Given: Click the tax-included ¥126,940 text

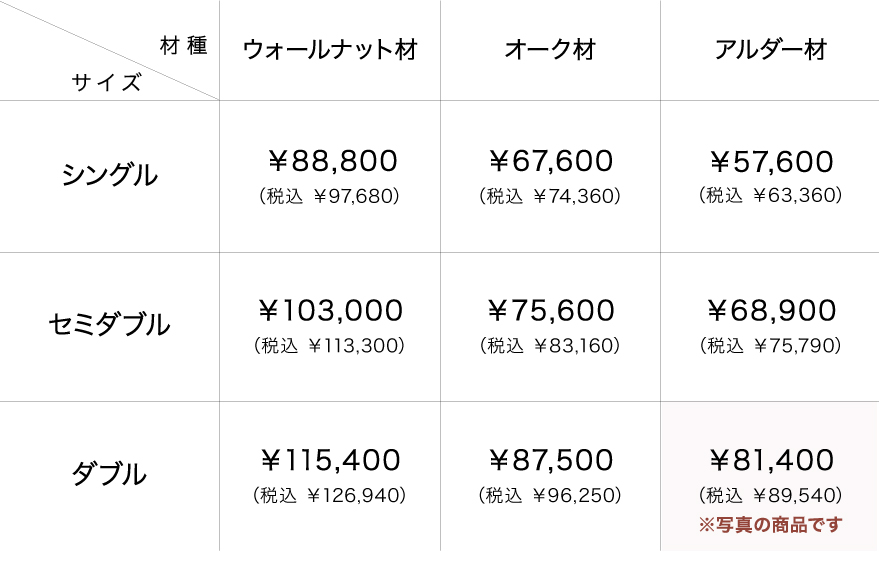Looking at the screenshot, I should tap(330, 495).
